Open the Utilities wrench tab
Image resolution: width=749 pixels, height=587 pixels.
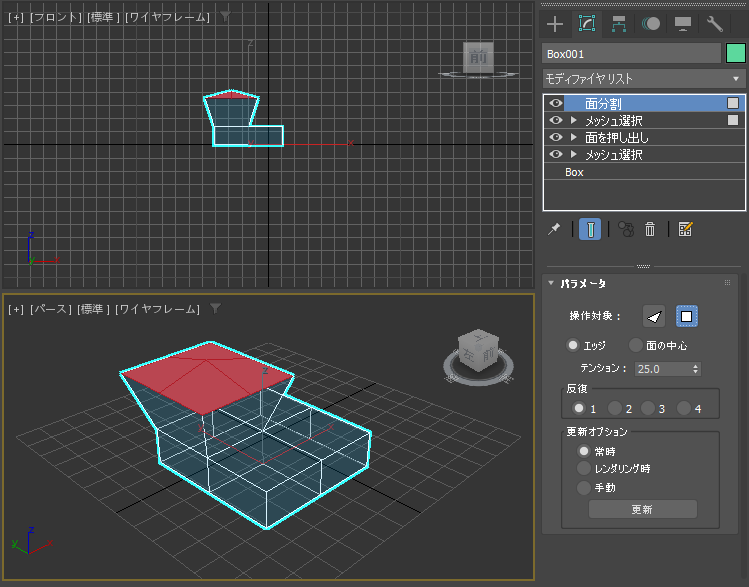(x=715, y=24)
